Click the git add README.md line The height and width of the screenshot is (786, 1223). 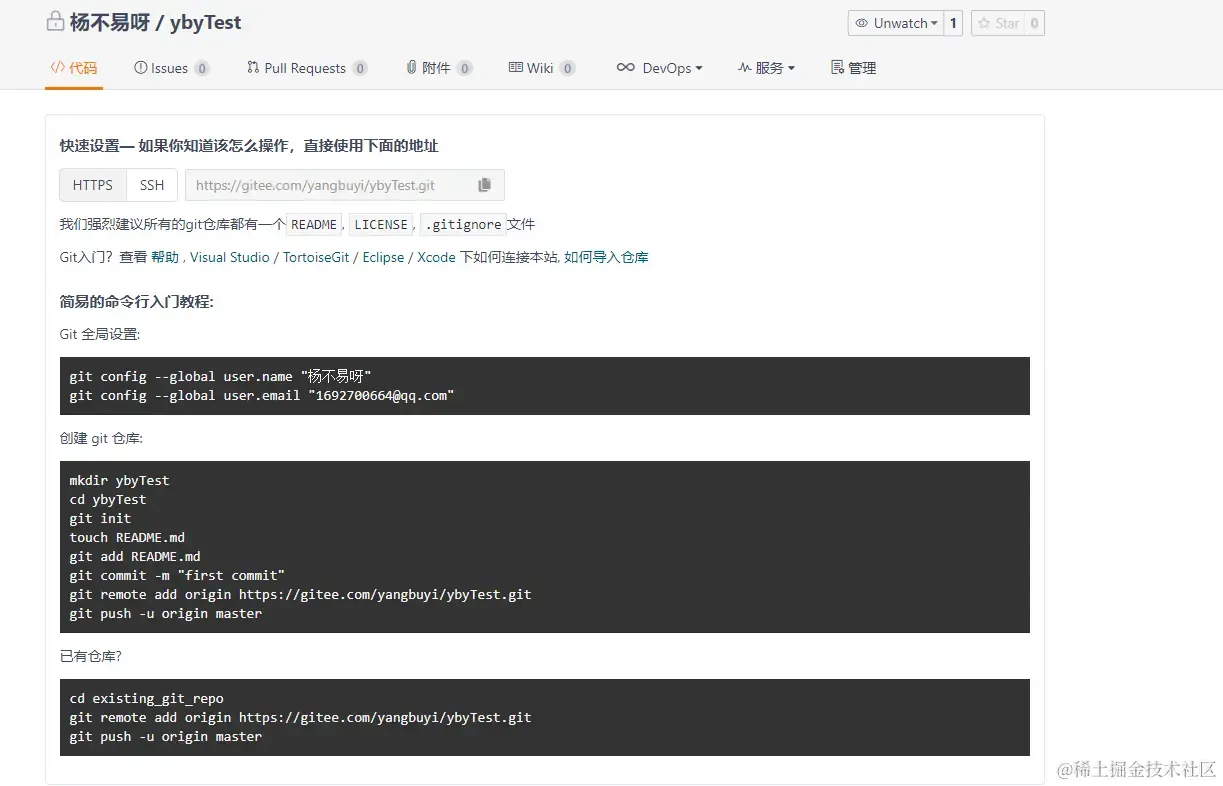[135, 556]
